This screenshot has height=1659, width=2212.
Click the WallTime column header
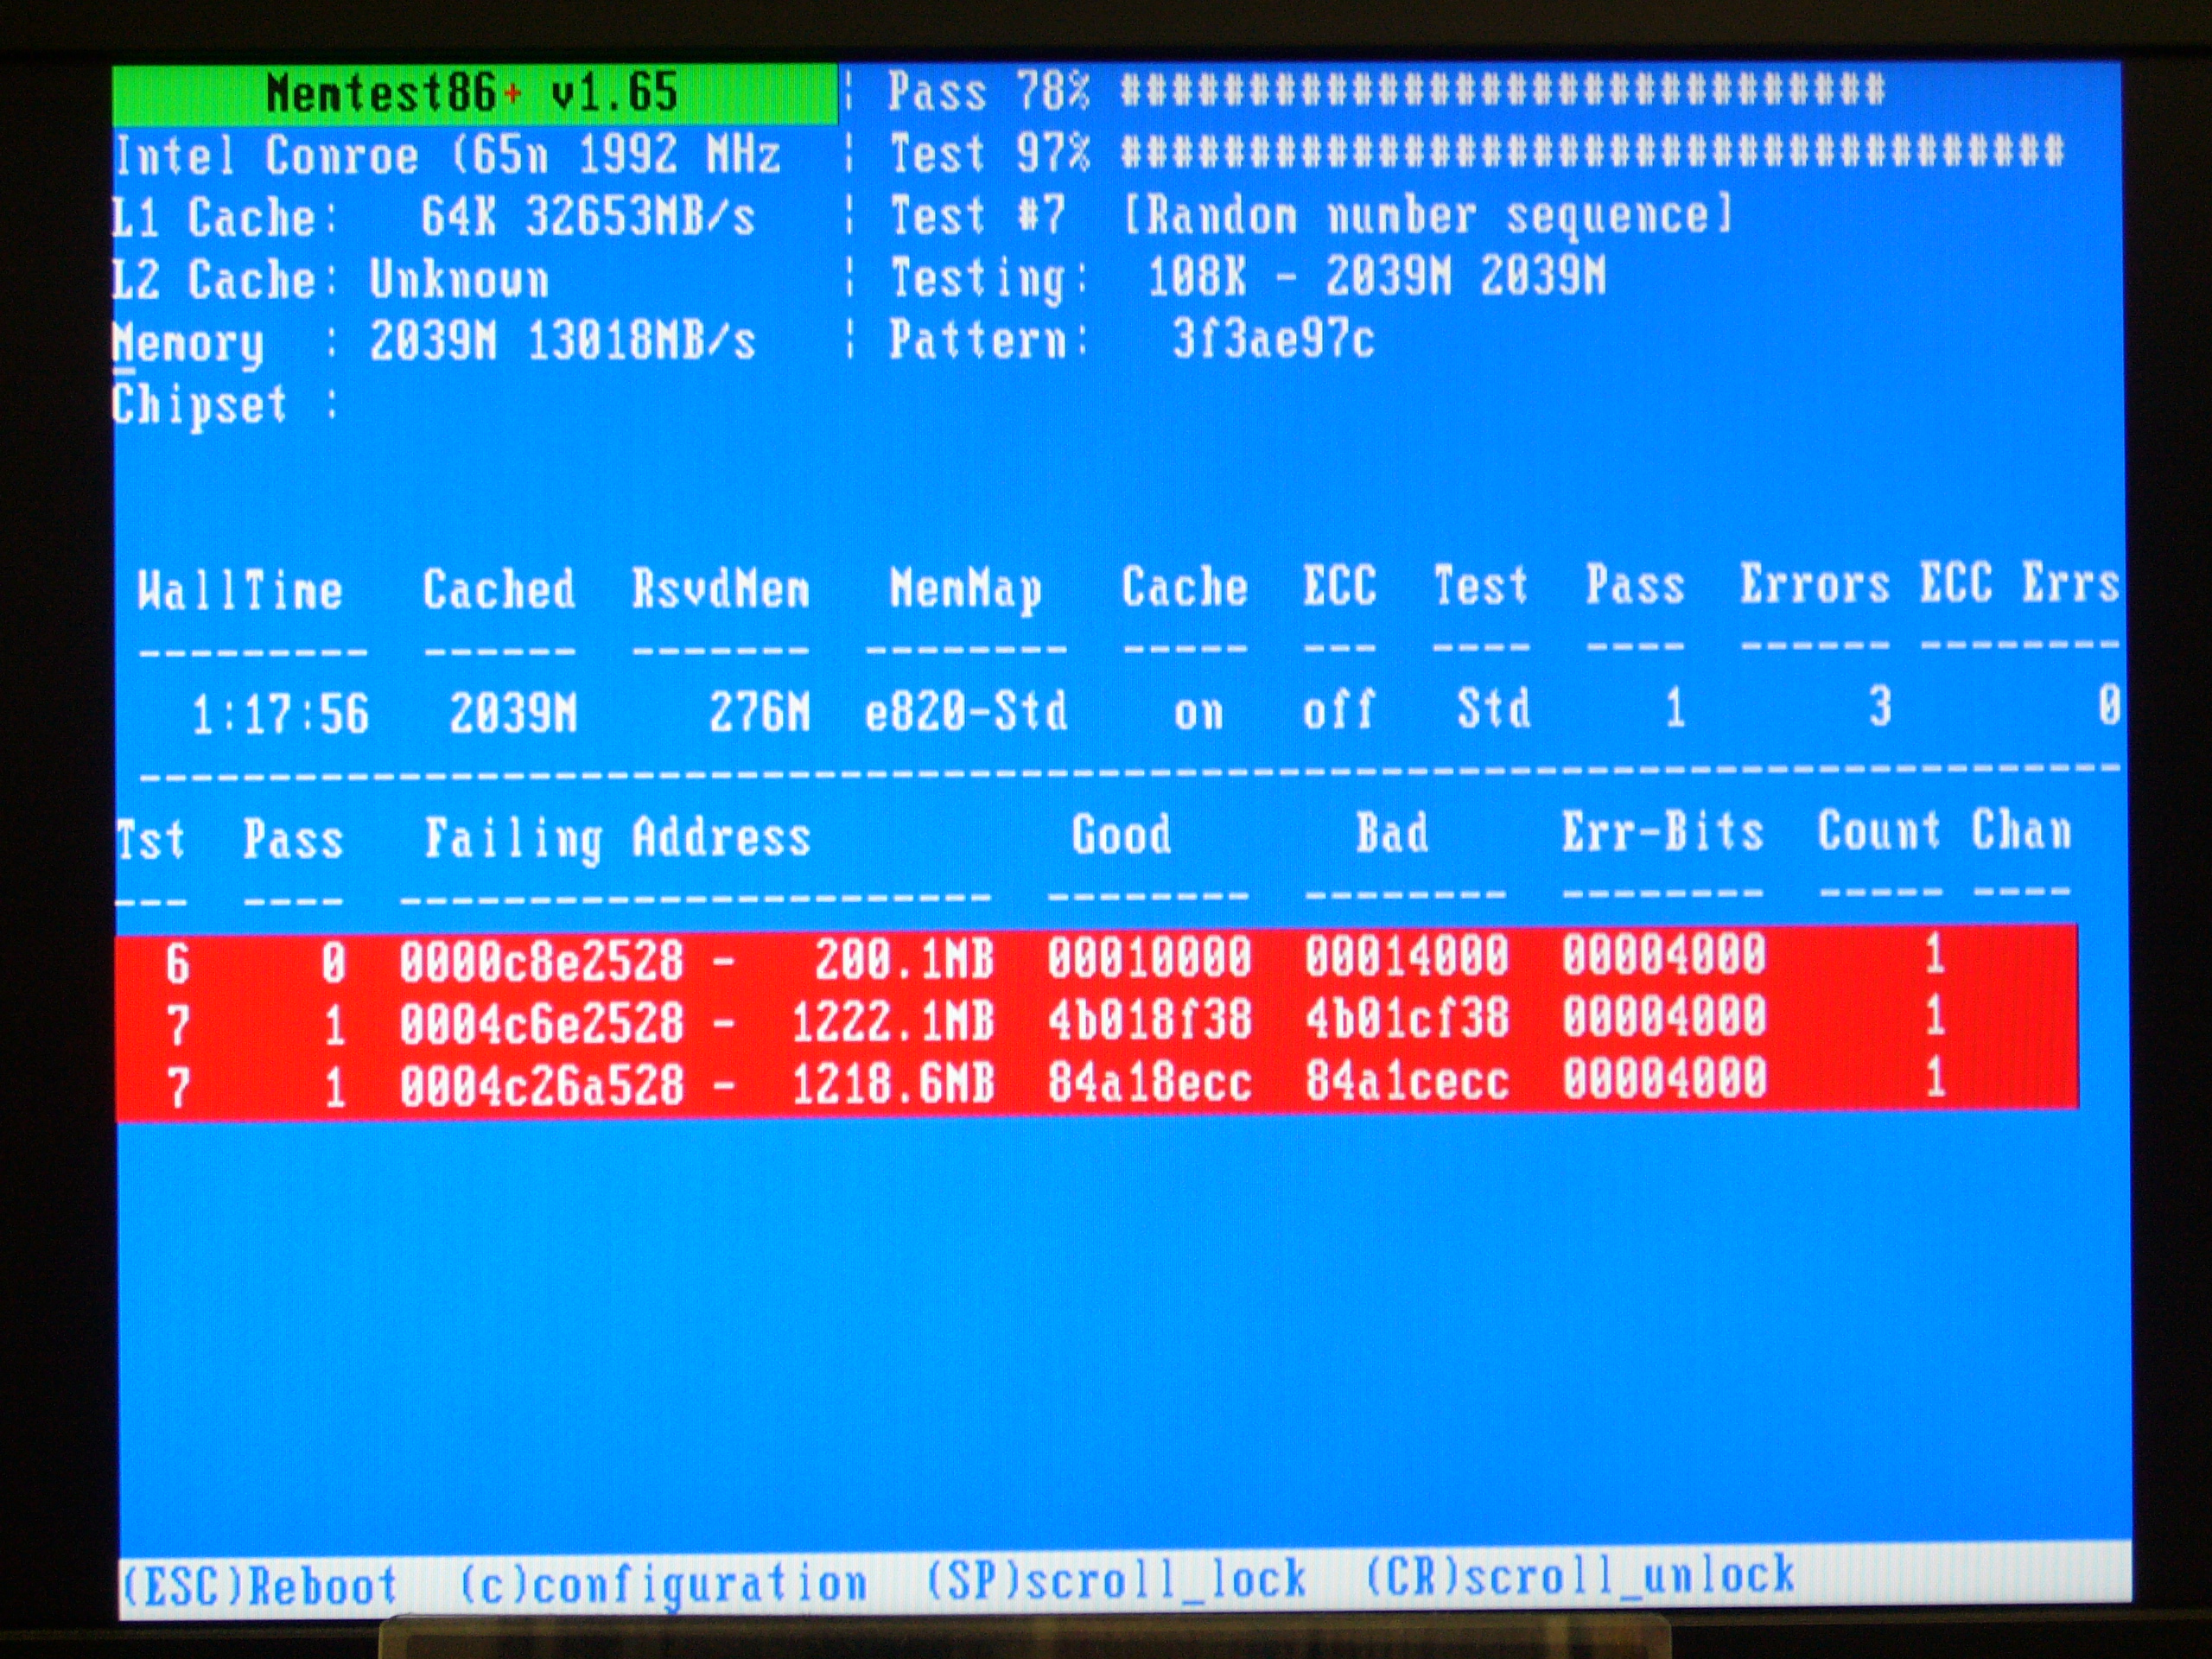click(240, 590)
